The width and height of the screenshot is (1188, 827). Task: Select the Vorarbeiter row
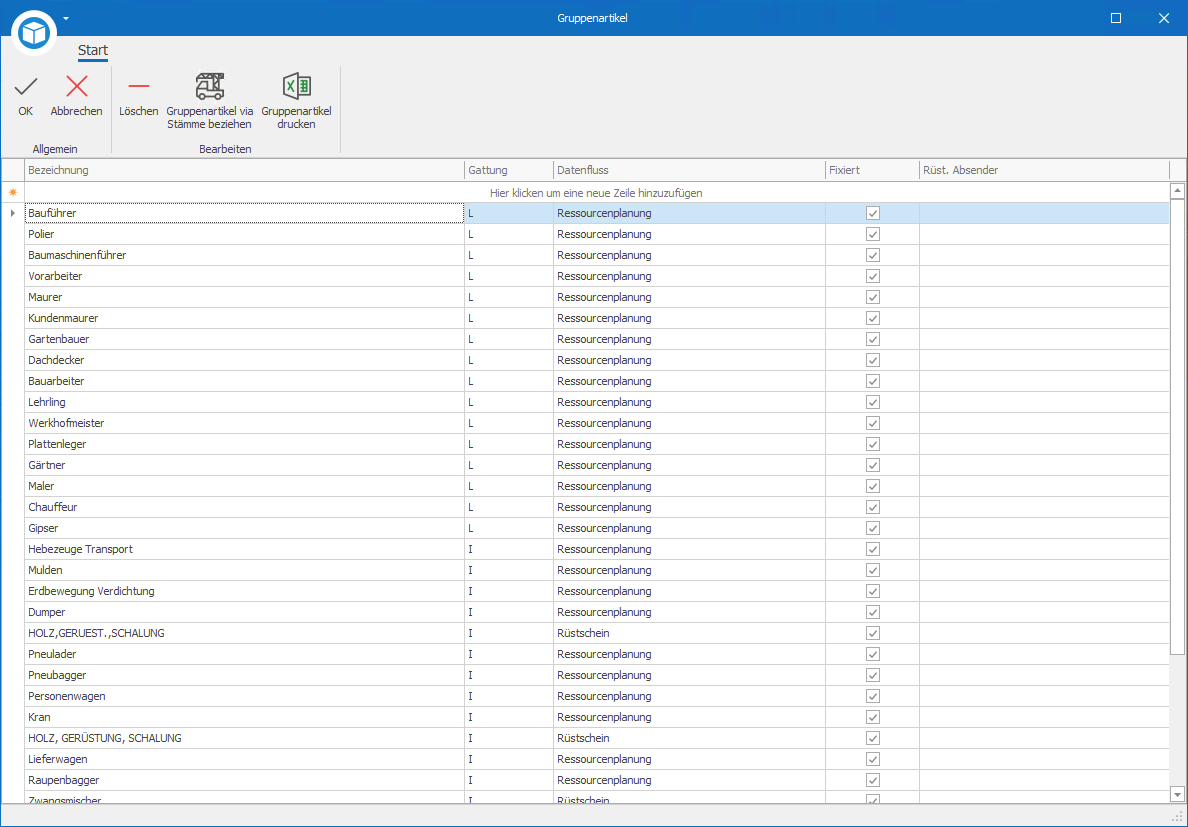pyautogui.click(x=597, y=276)
